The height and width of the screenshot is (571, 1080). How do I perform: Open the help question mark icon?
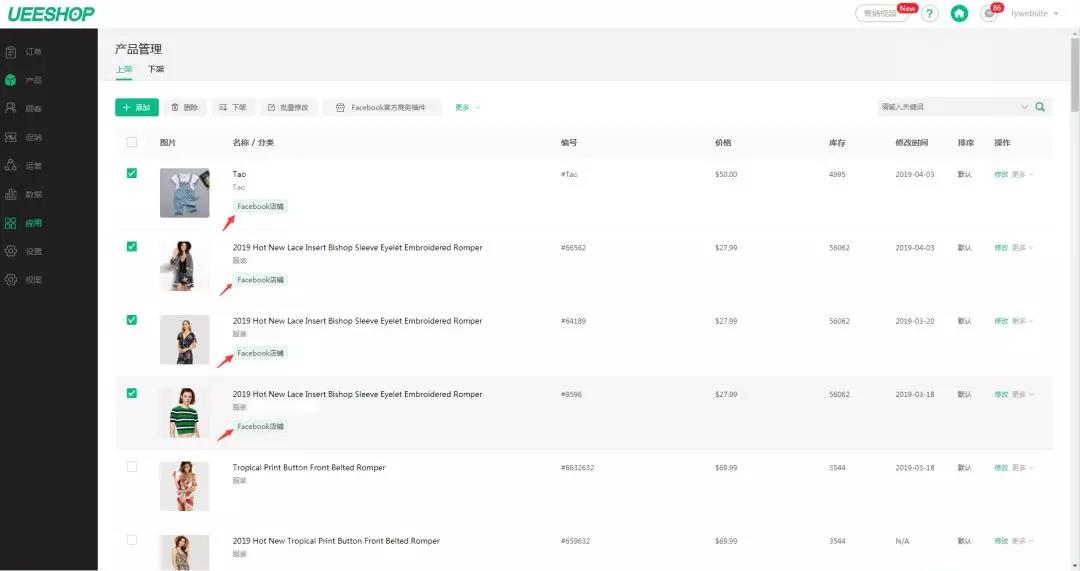click(930, 14)
